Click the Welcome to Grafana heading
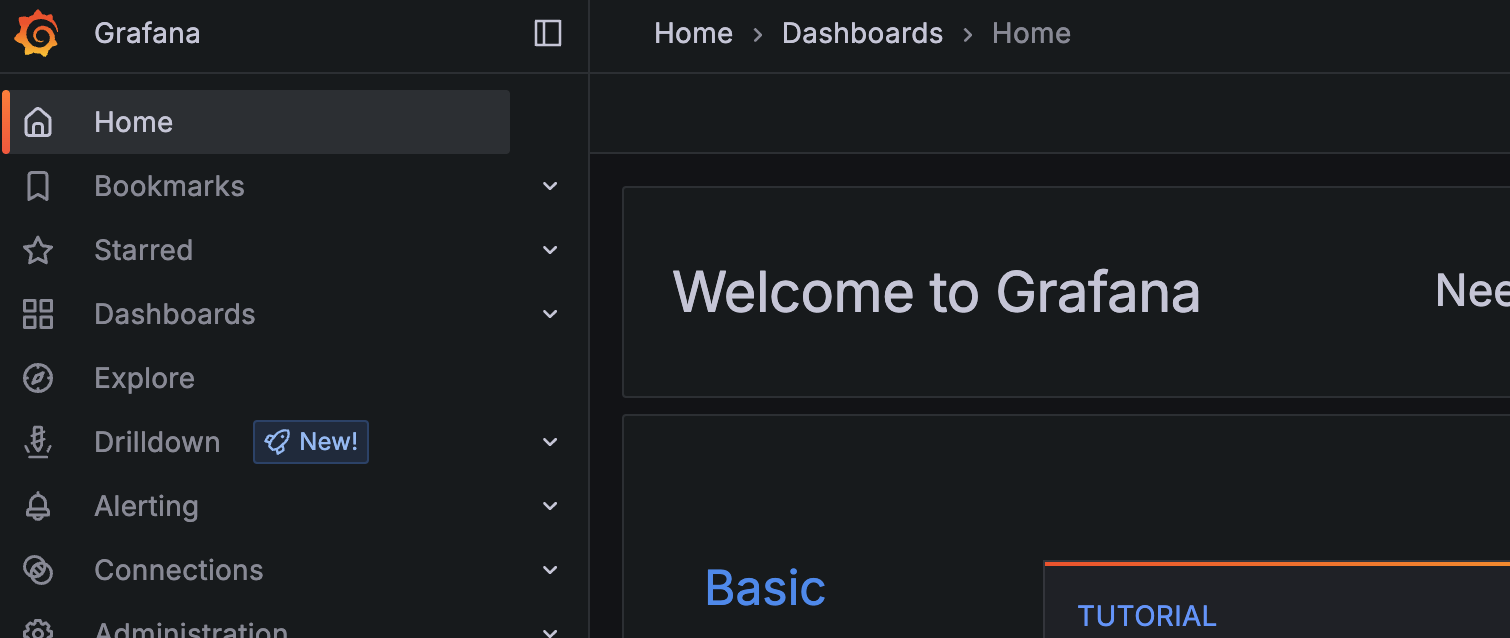 [x=936, y=292]
